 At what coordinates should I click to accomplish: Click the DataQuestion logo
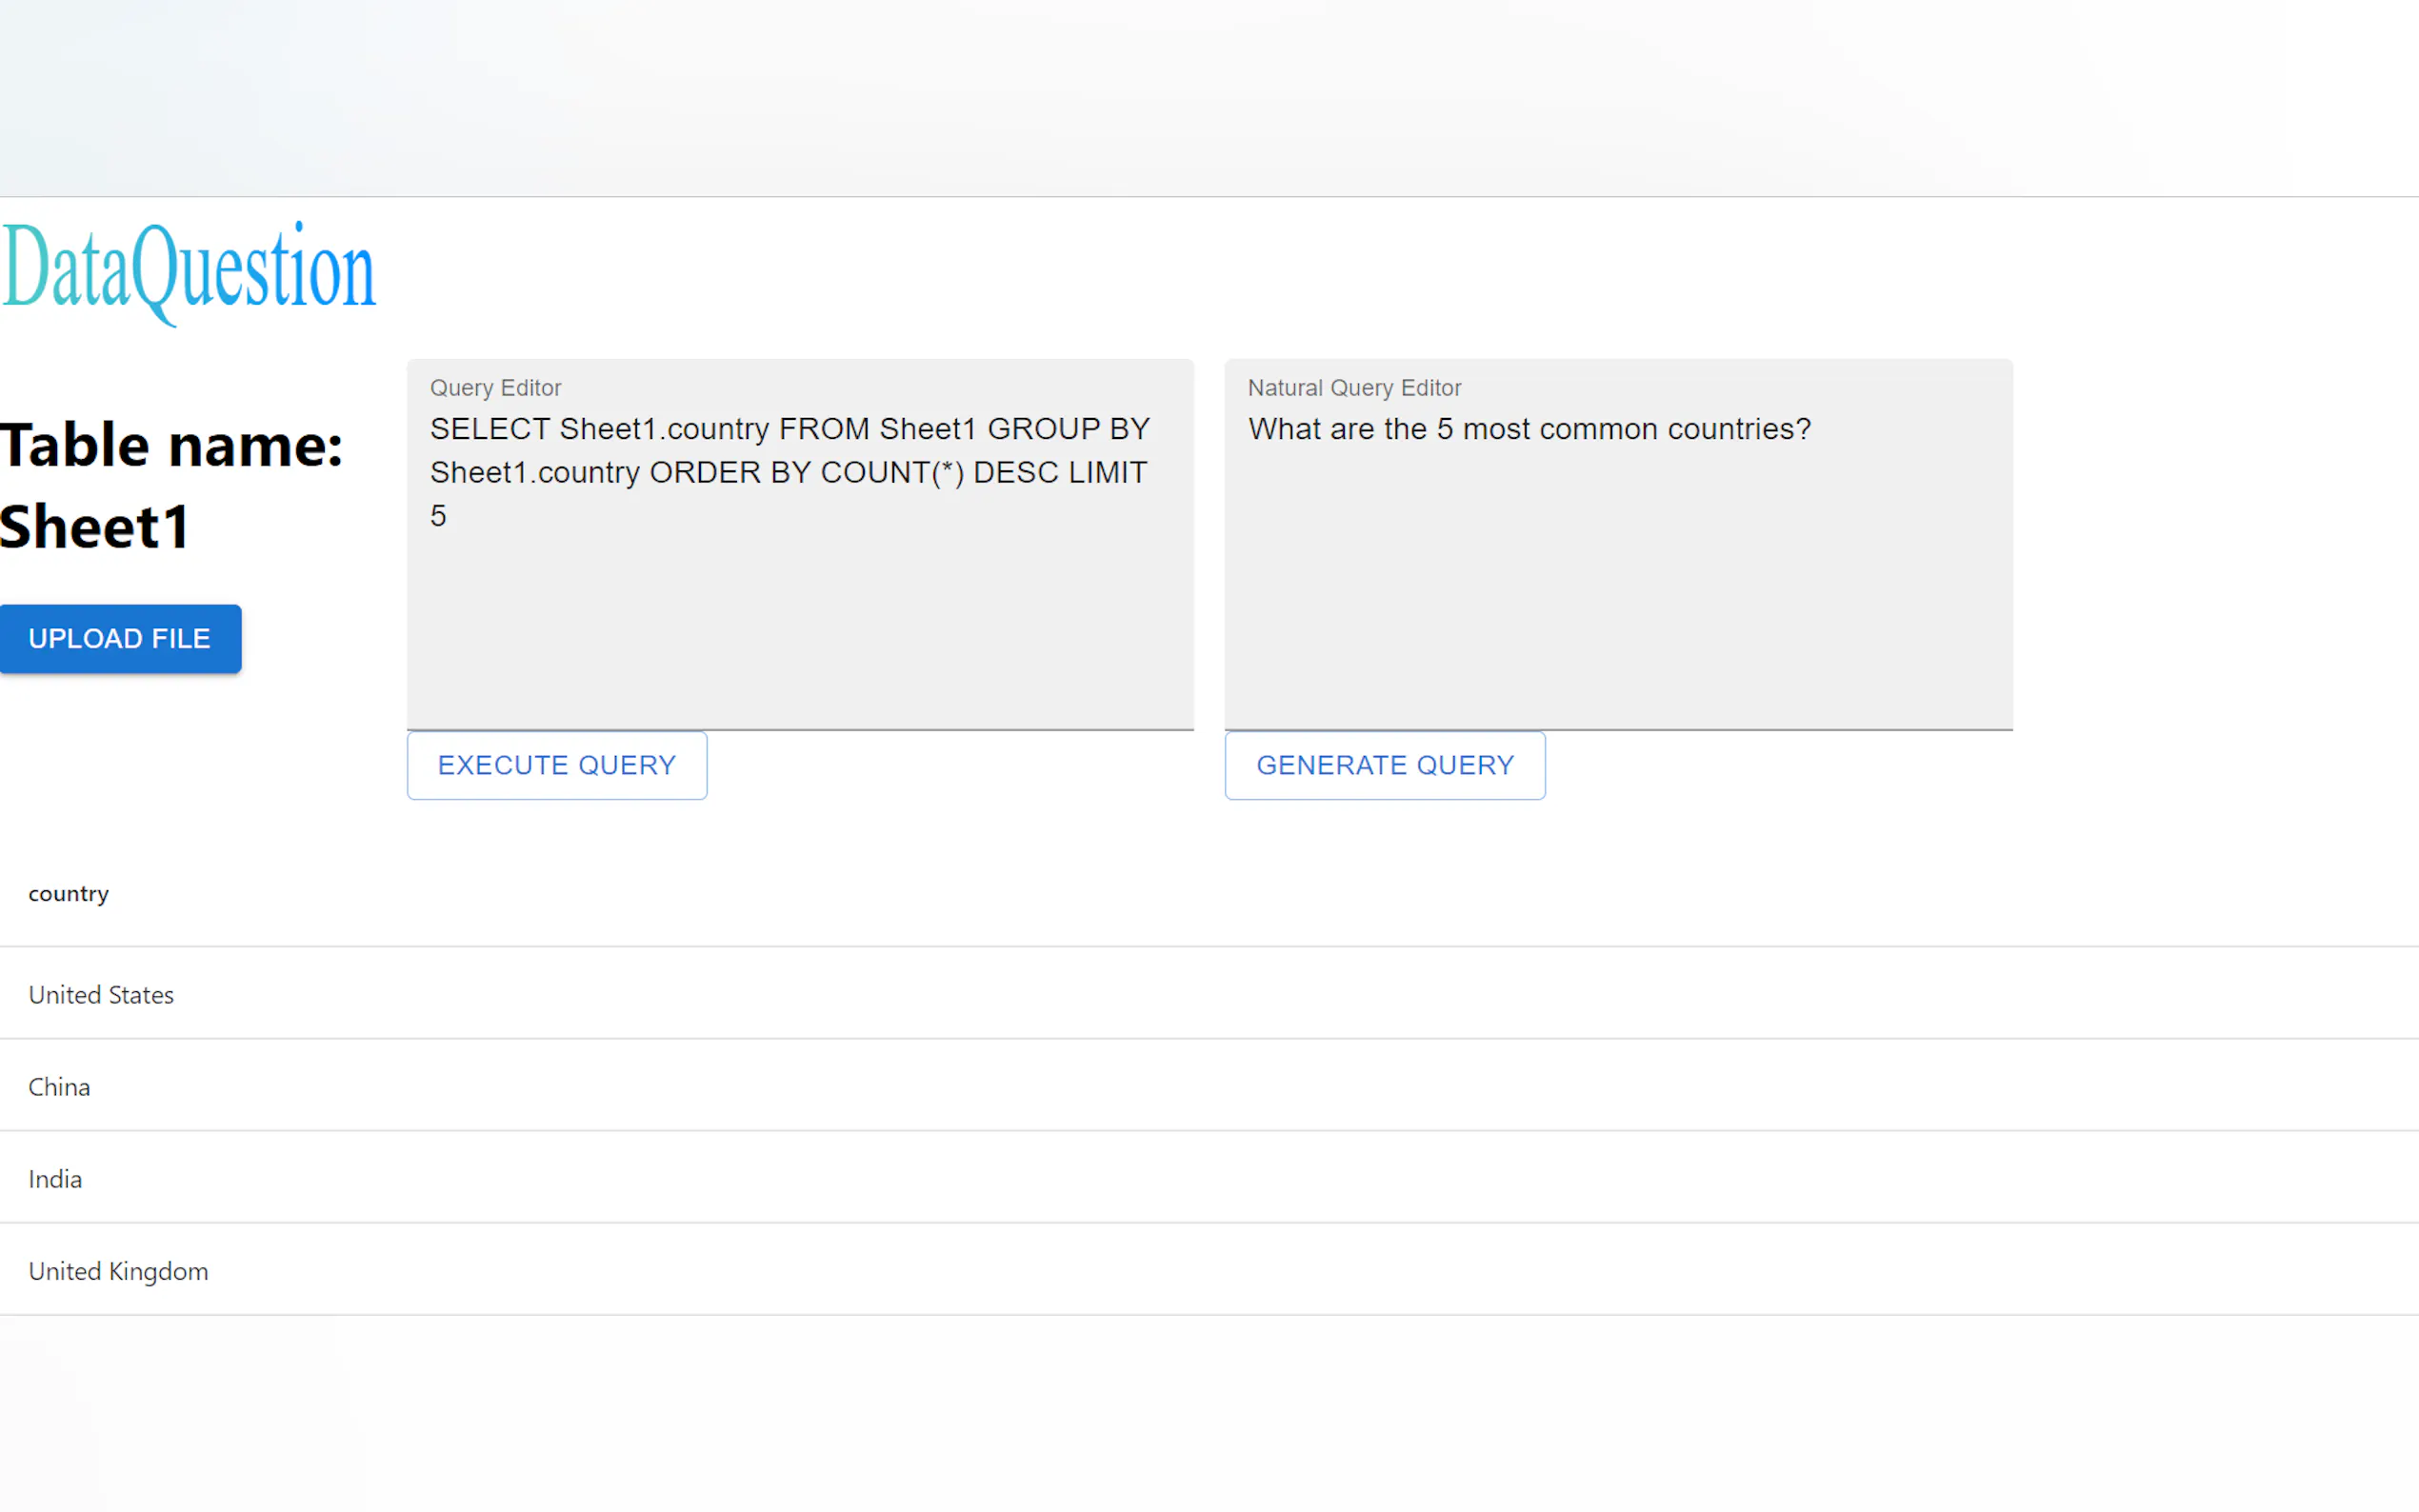pyautogui.click(x=188, y=270)
